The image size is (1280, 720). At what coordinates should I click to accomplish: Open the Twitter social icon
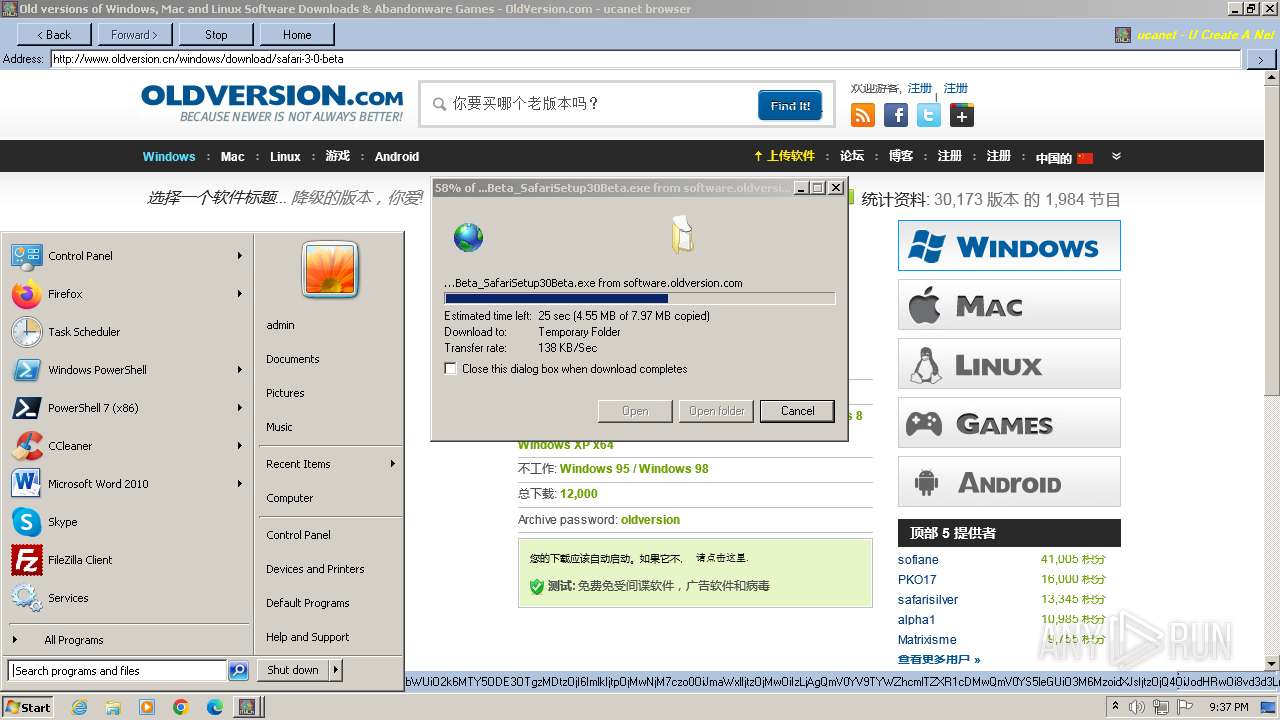click(x=929, y=115)
